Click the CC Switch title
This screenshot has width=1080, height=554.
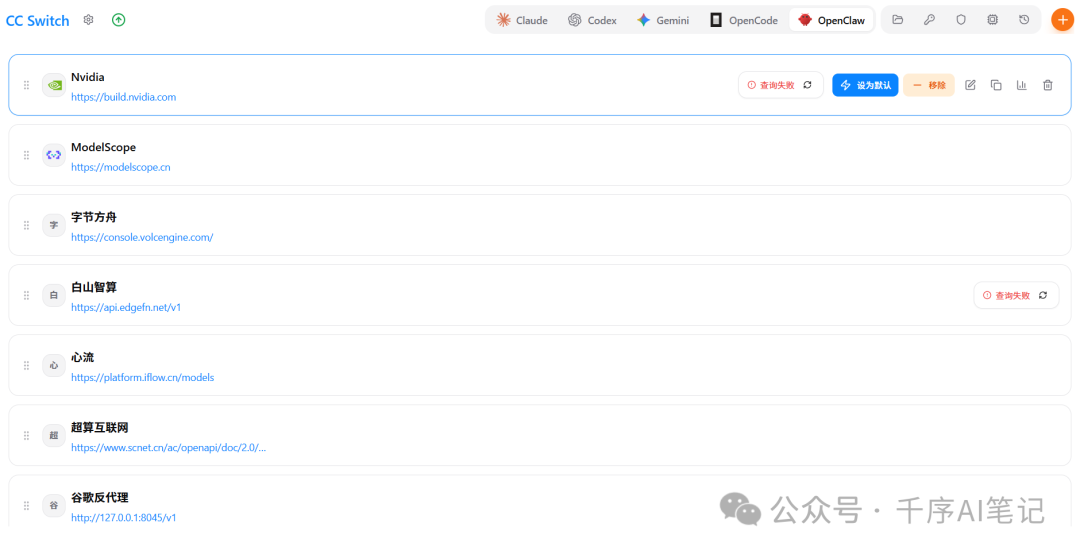point(37,21)
